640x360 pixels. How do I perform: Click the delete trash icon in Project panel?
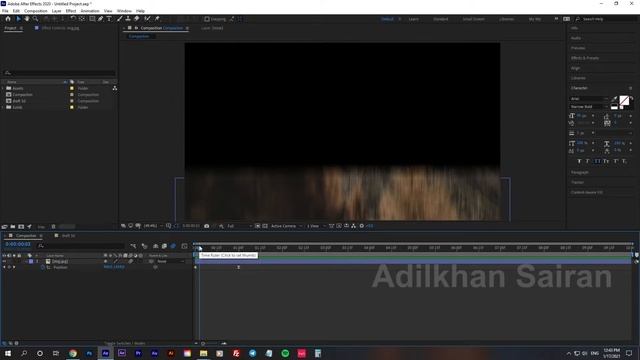53,227
